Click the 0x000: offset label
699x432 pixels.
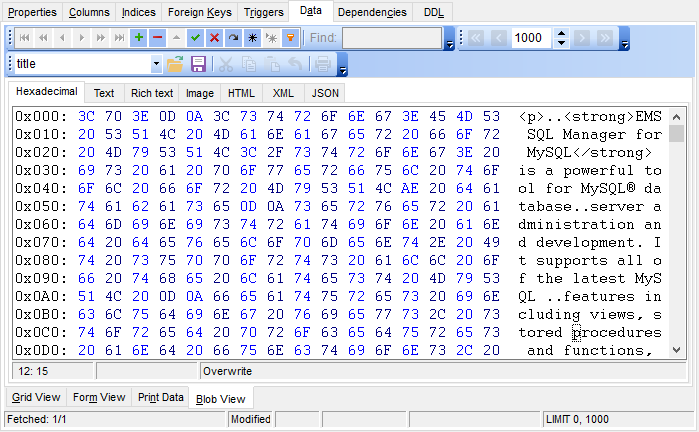(x=41, y=117)
